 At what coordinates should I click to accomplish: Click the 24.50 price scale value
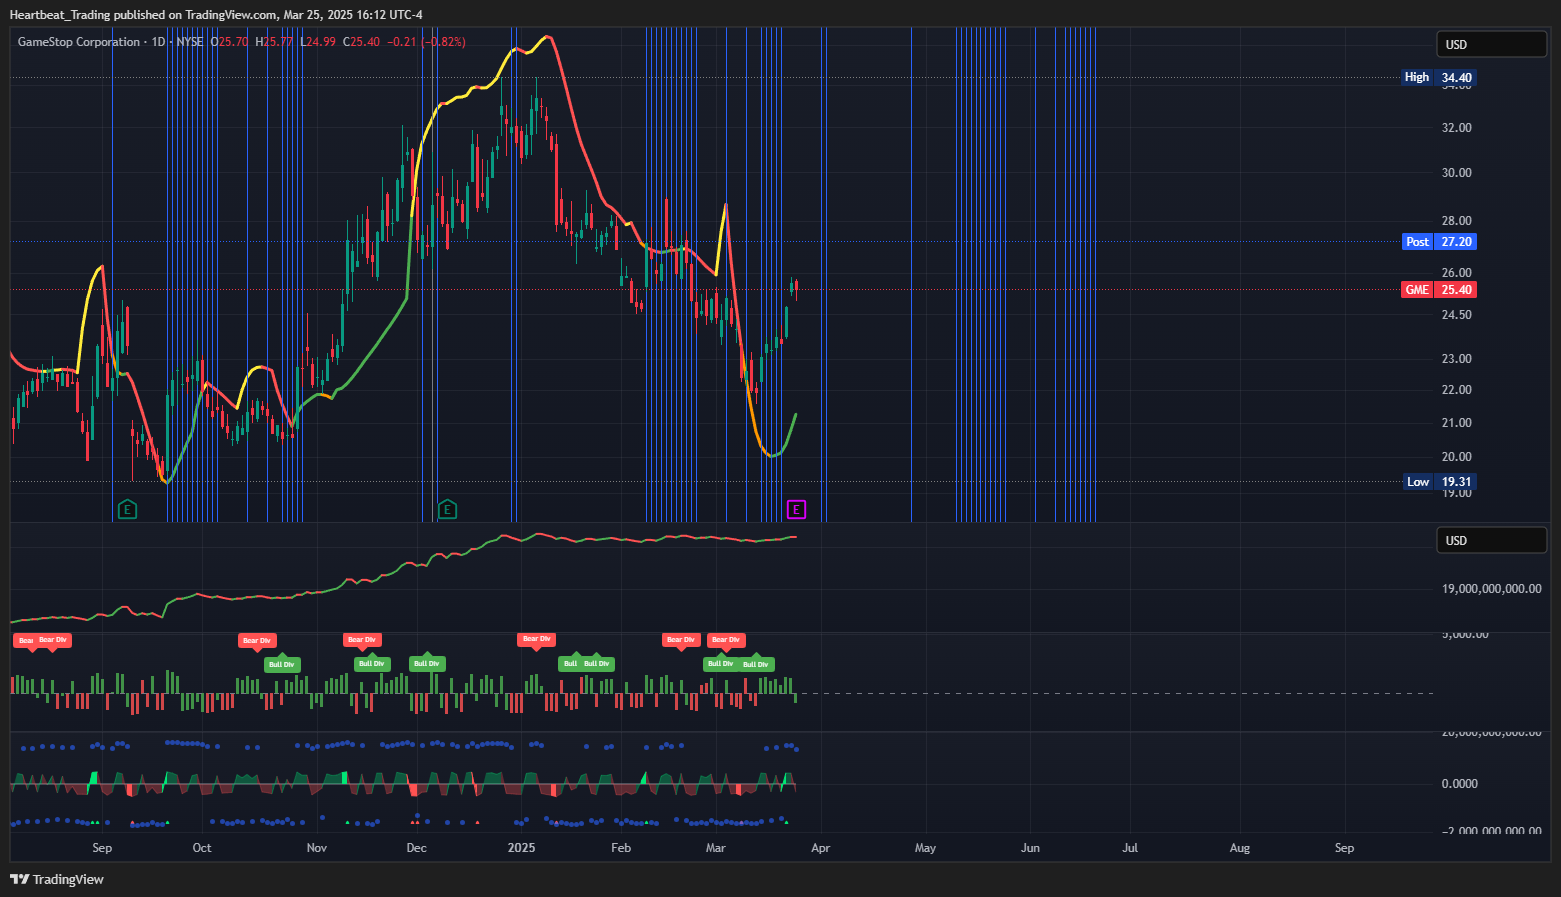pos(1457,315)
